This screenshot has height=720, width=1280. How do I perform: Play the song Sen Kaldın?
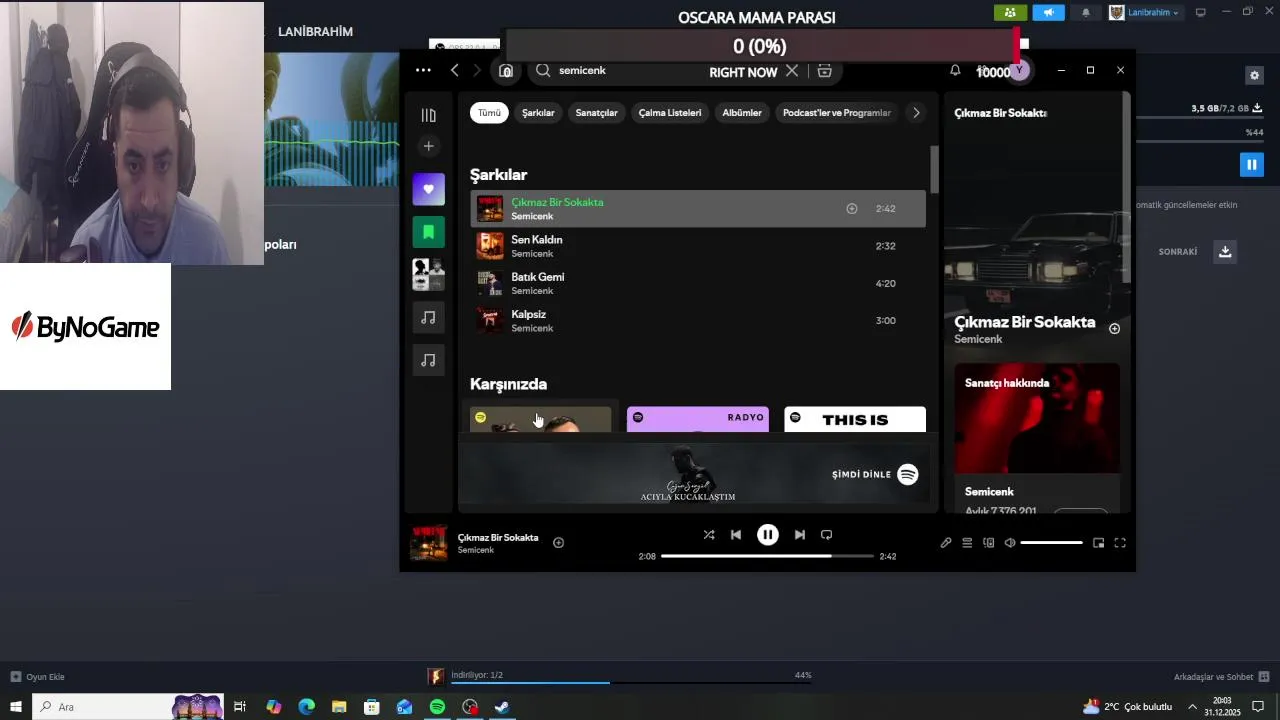coord(698,246)
